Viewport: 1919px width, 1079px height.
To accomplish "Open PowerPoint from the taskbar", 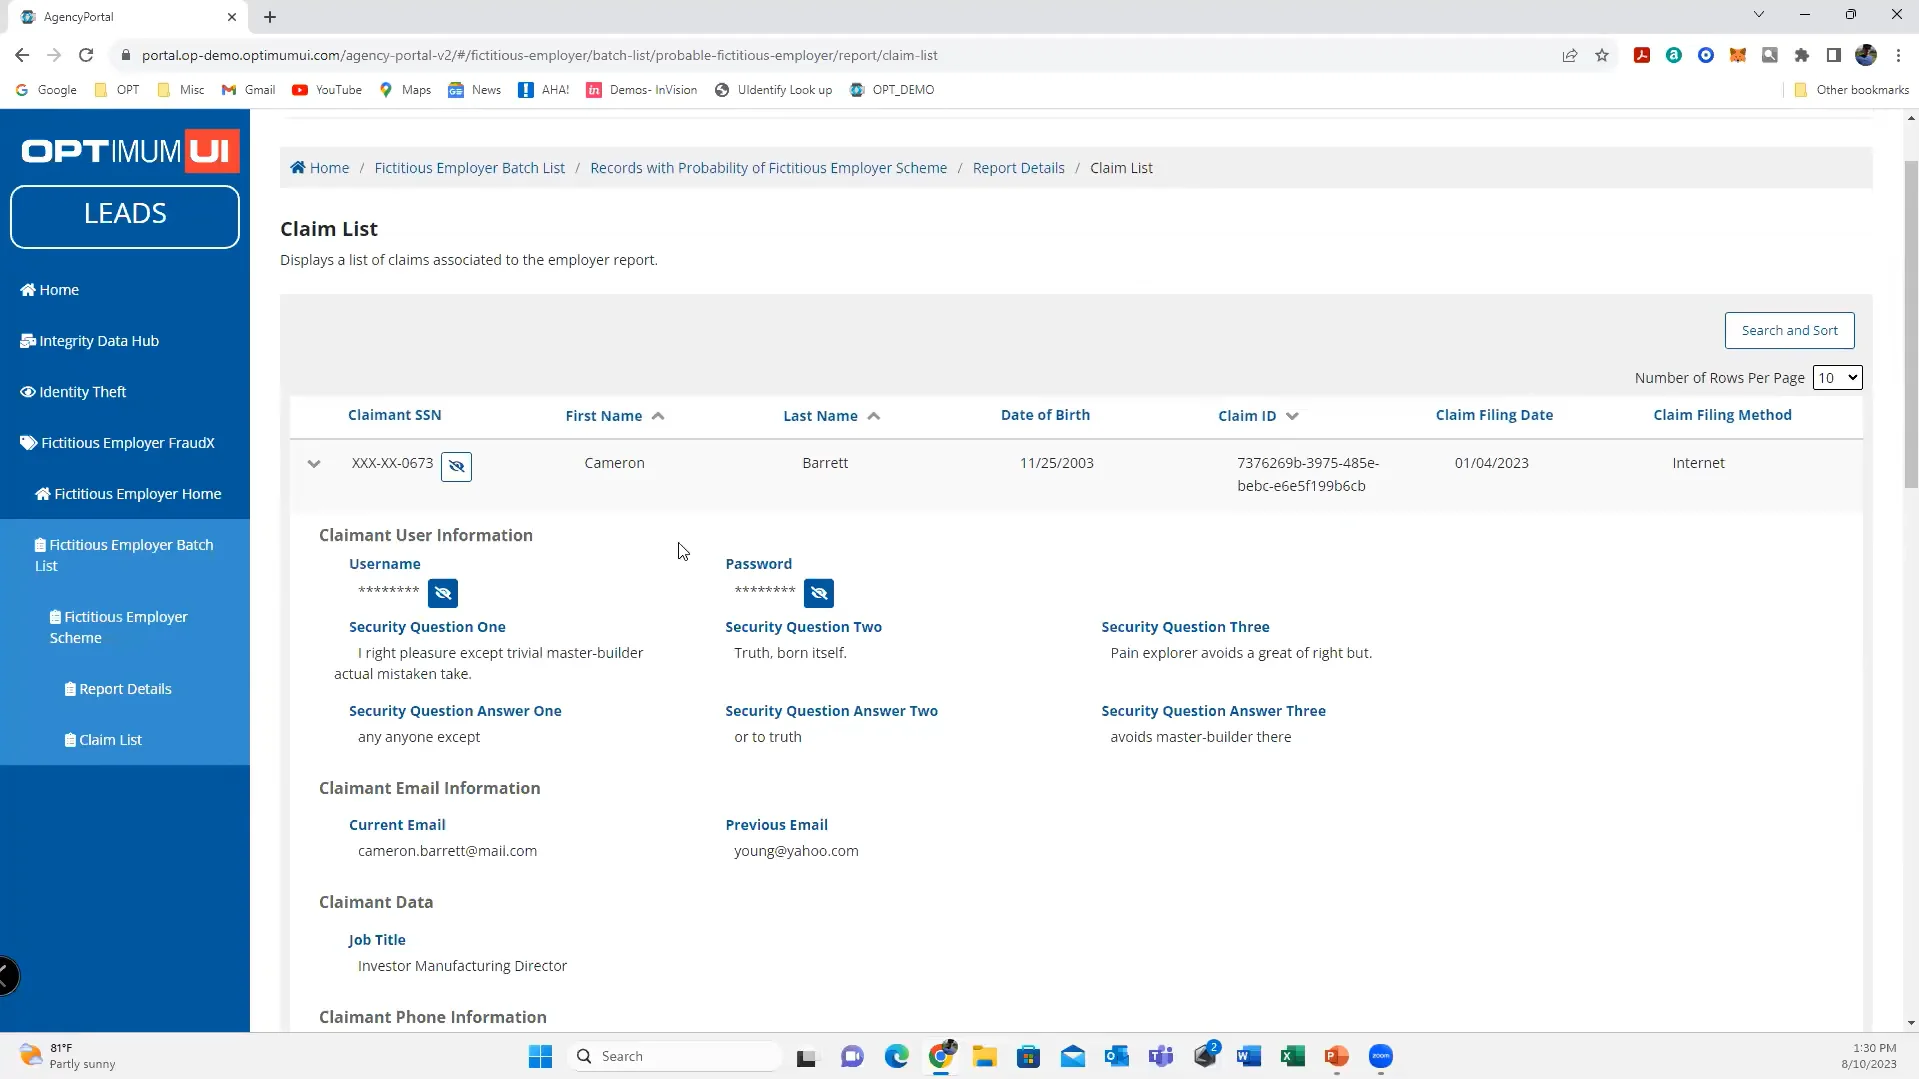I will (x=1337, y=1056).
